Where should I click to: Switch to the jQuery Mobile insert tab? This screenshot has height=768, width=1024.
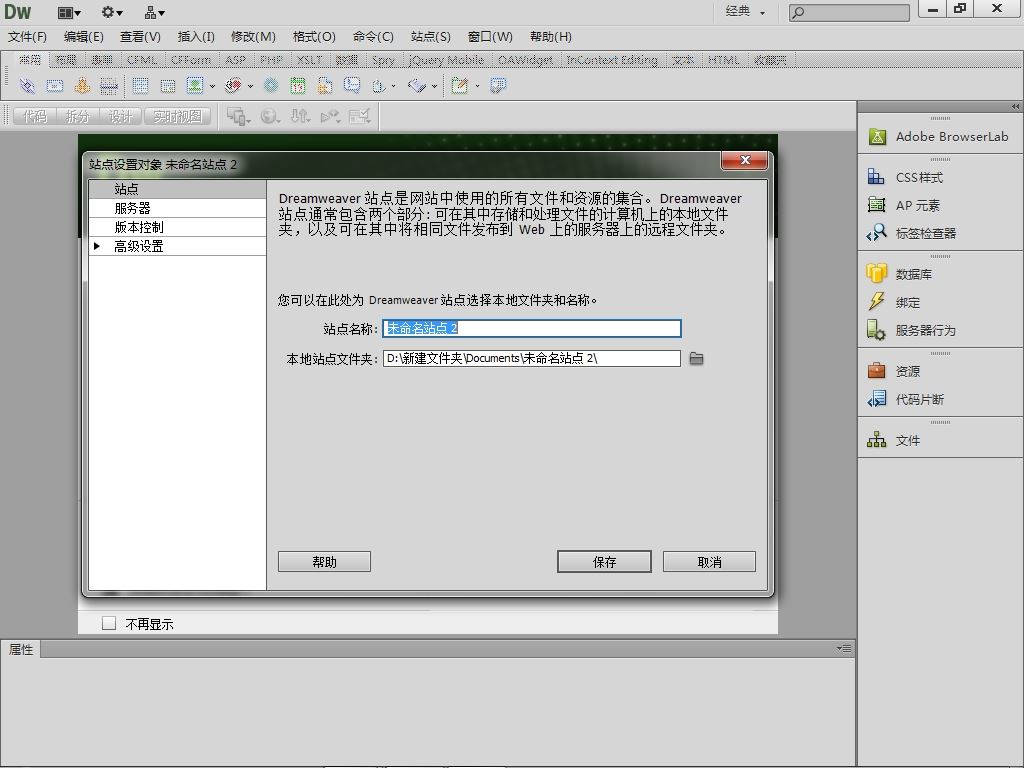click(x=446, y=60)
